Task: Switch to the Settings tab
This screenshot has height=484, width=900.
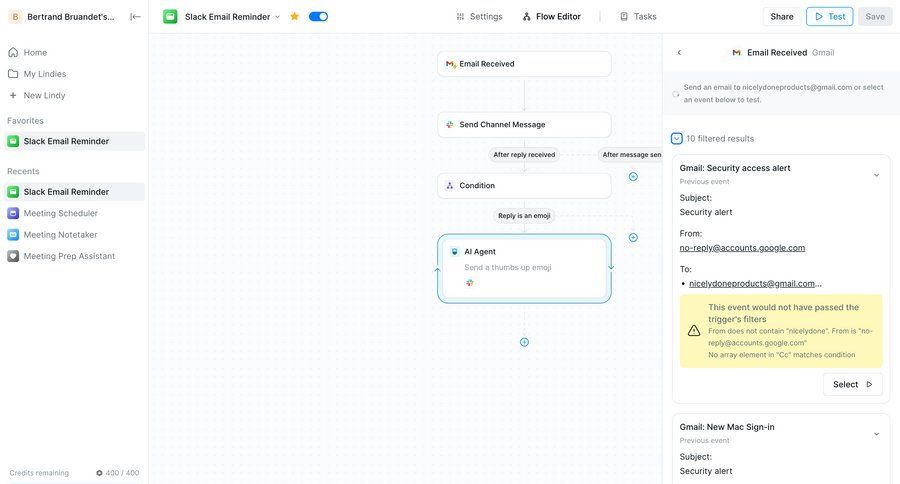Action: point(479,17)
